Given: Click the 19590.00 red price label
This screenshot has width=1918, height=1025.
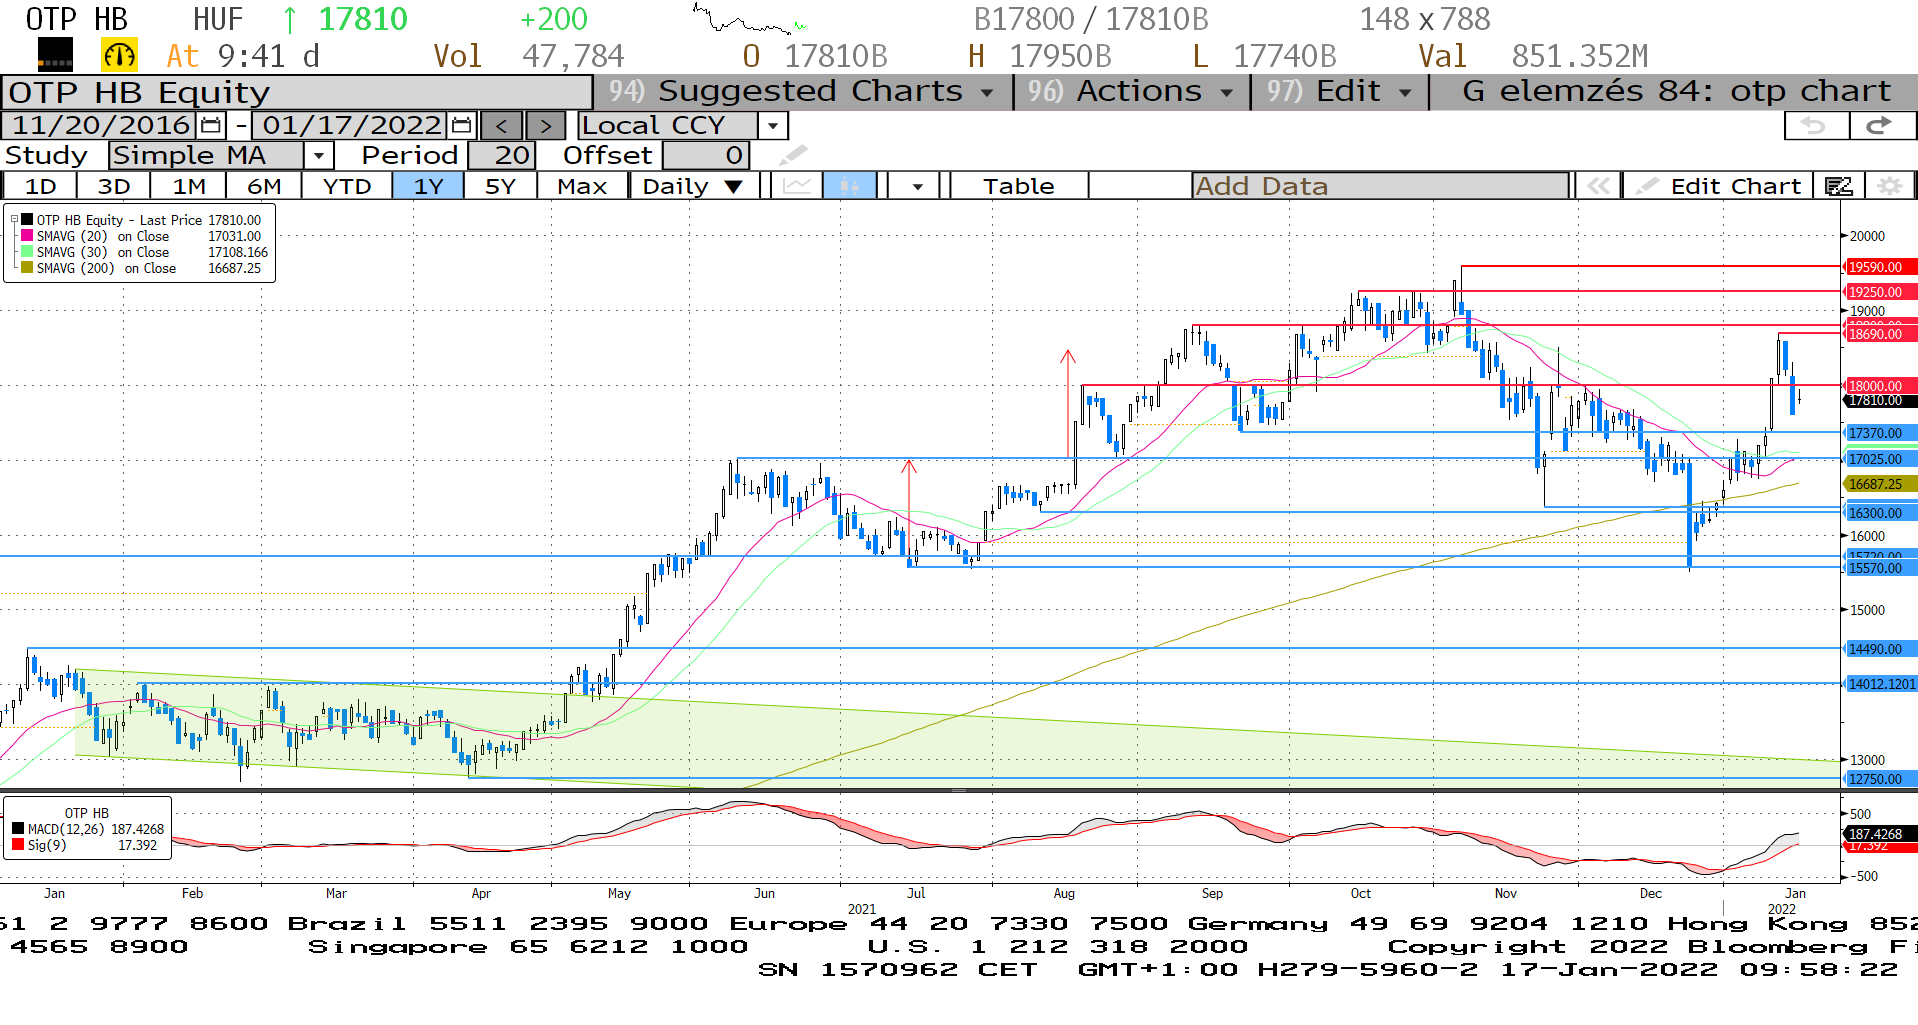Looking at the screenshot, I should (1879, 267).
